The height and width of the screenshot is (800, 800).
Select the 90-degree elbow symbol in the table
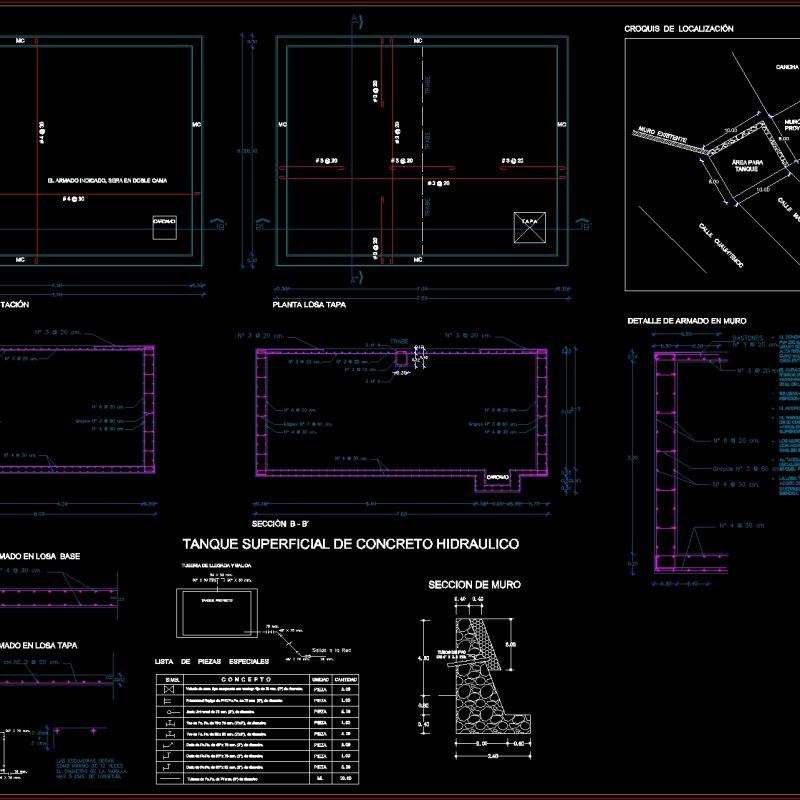click(168, 755)
